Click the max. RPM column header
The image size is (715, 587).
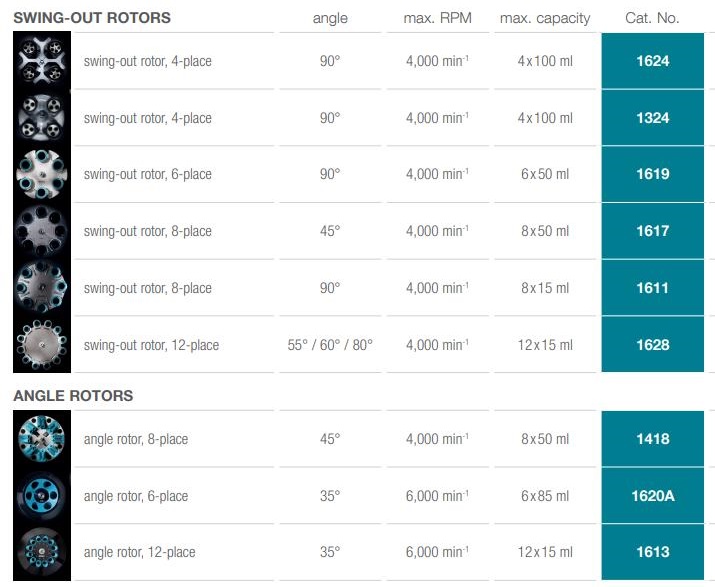tap(437, 18)
